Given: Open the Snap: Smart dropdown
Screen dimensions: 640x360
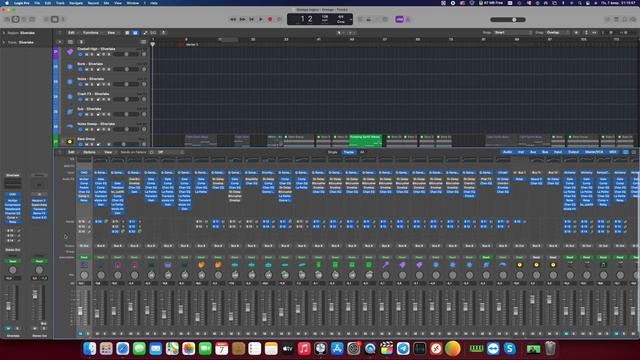Looking at the screenshot, I should coord(512,33).
